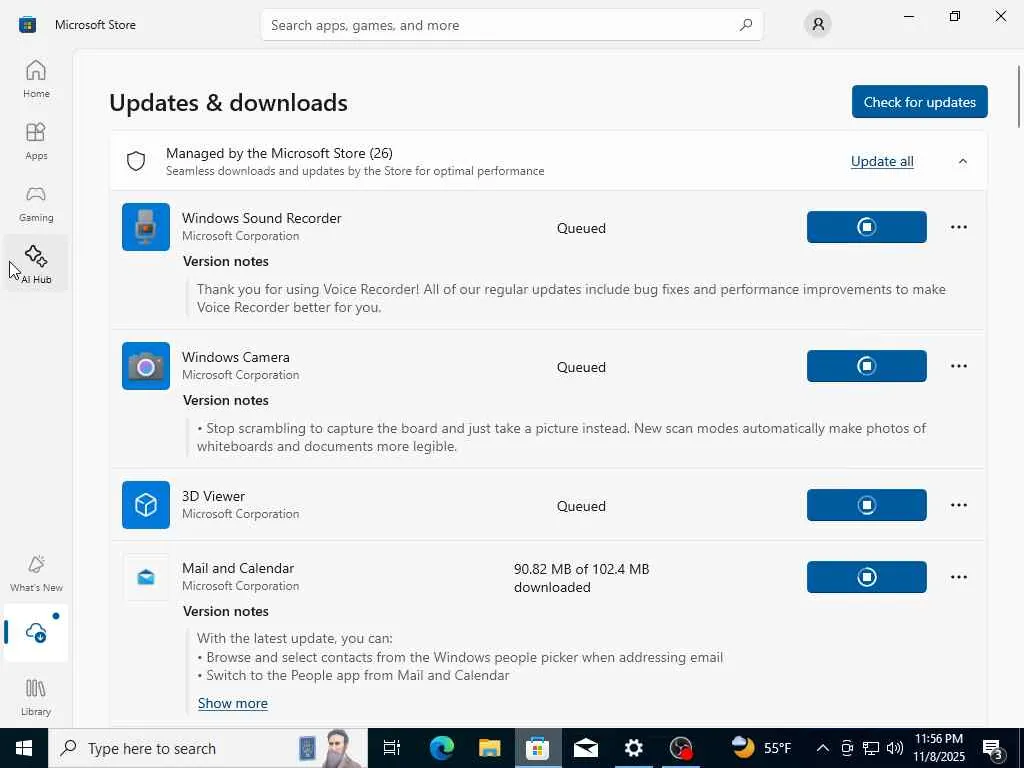
Task: Click the taskbar Type here to search box
Action: 208,748
